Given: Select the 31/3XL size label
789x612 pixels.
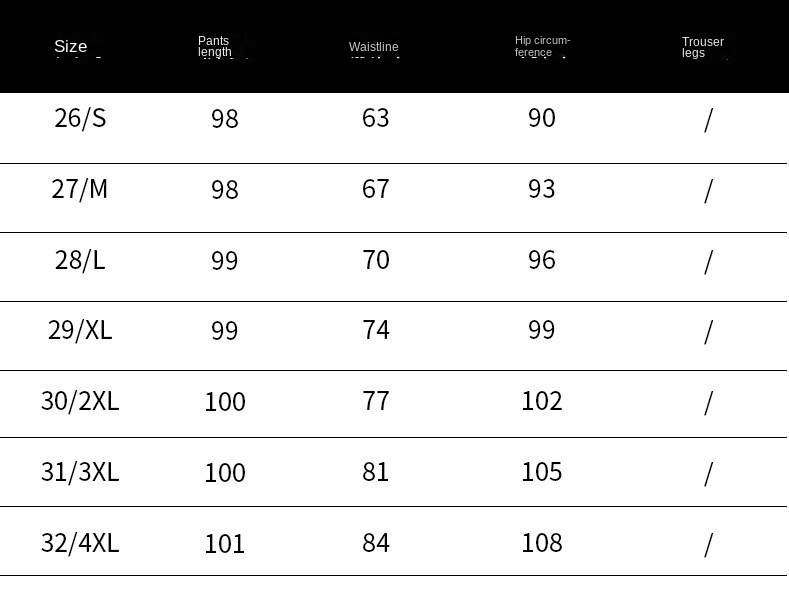Looking at the screenshot, I should click(80, 472).
